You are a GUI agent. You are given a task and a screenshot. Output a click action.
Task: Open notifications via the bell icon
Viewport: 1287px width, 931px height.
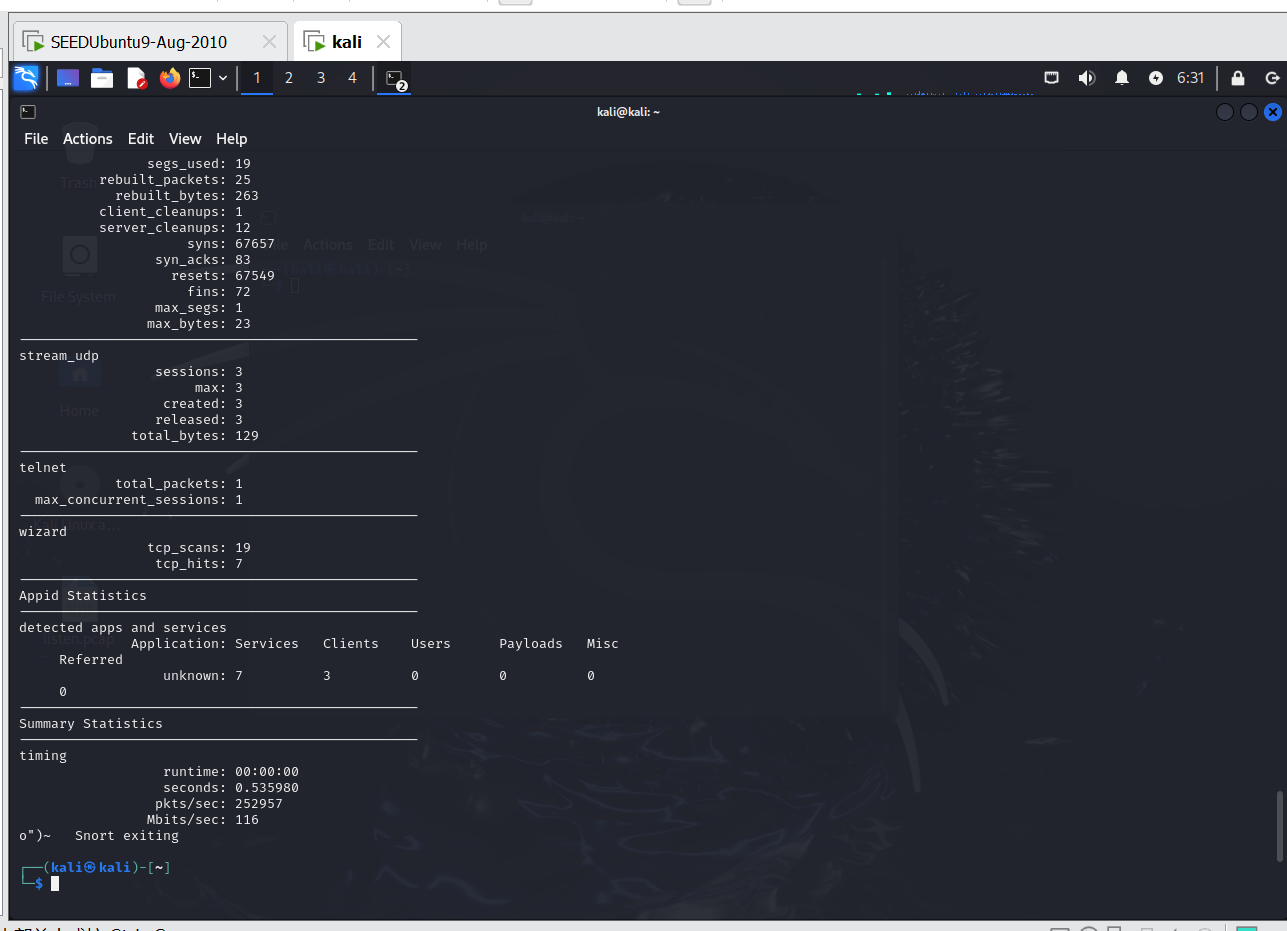[1122, 78]
